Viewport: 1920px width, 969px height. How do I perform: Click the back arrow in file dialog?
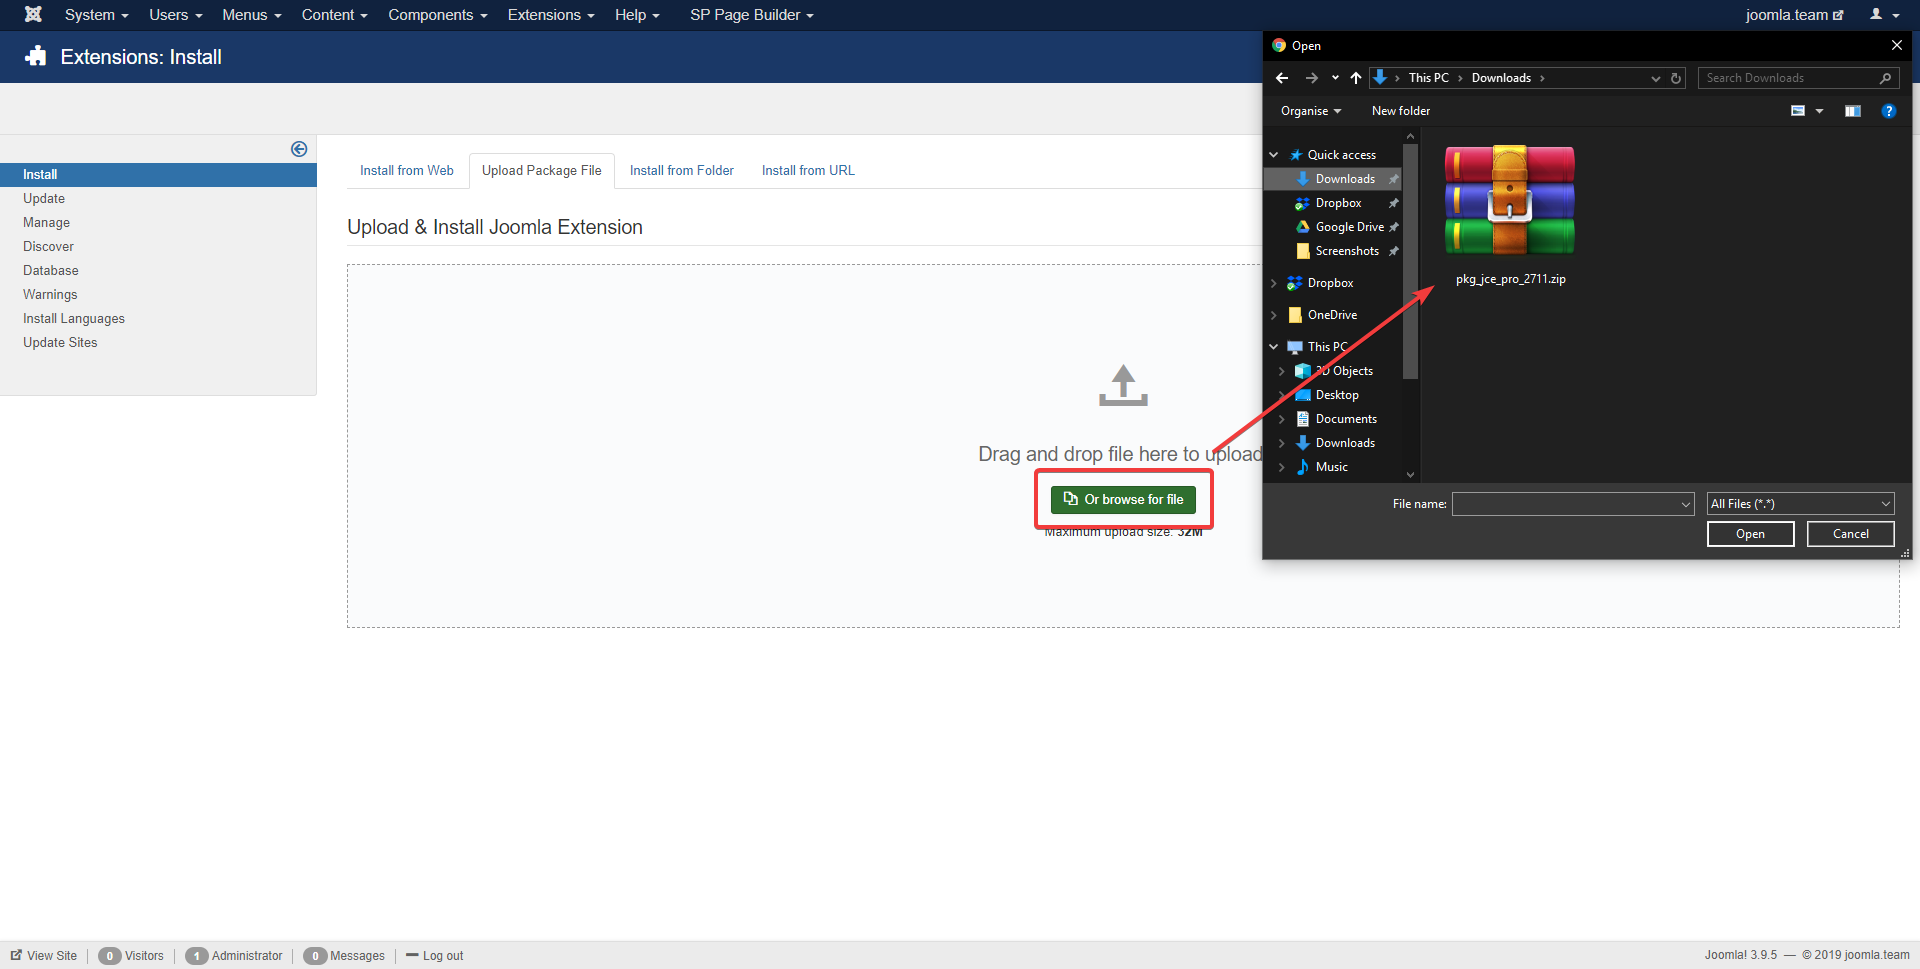(1282, 78)
